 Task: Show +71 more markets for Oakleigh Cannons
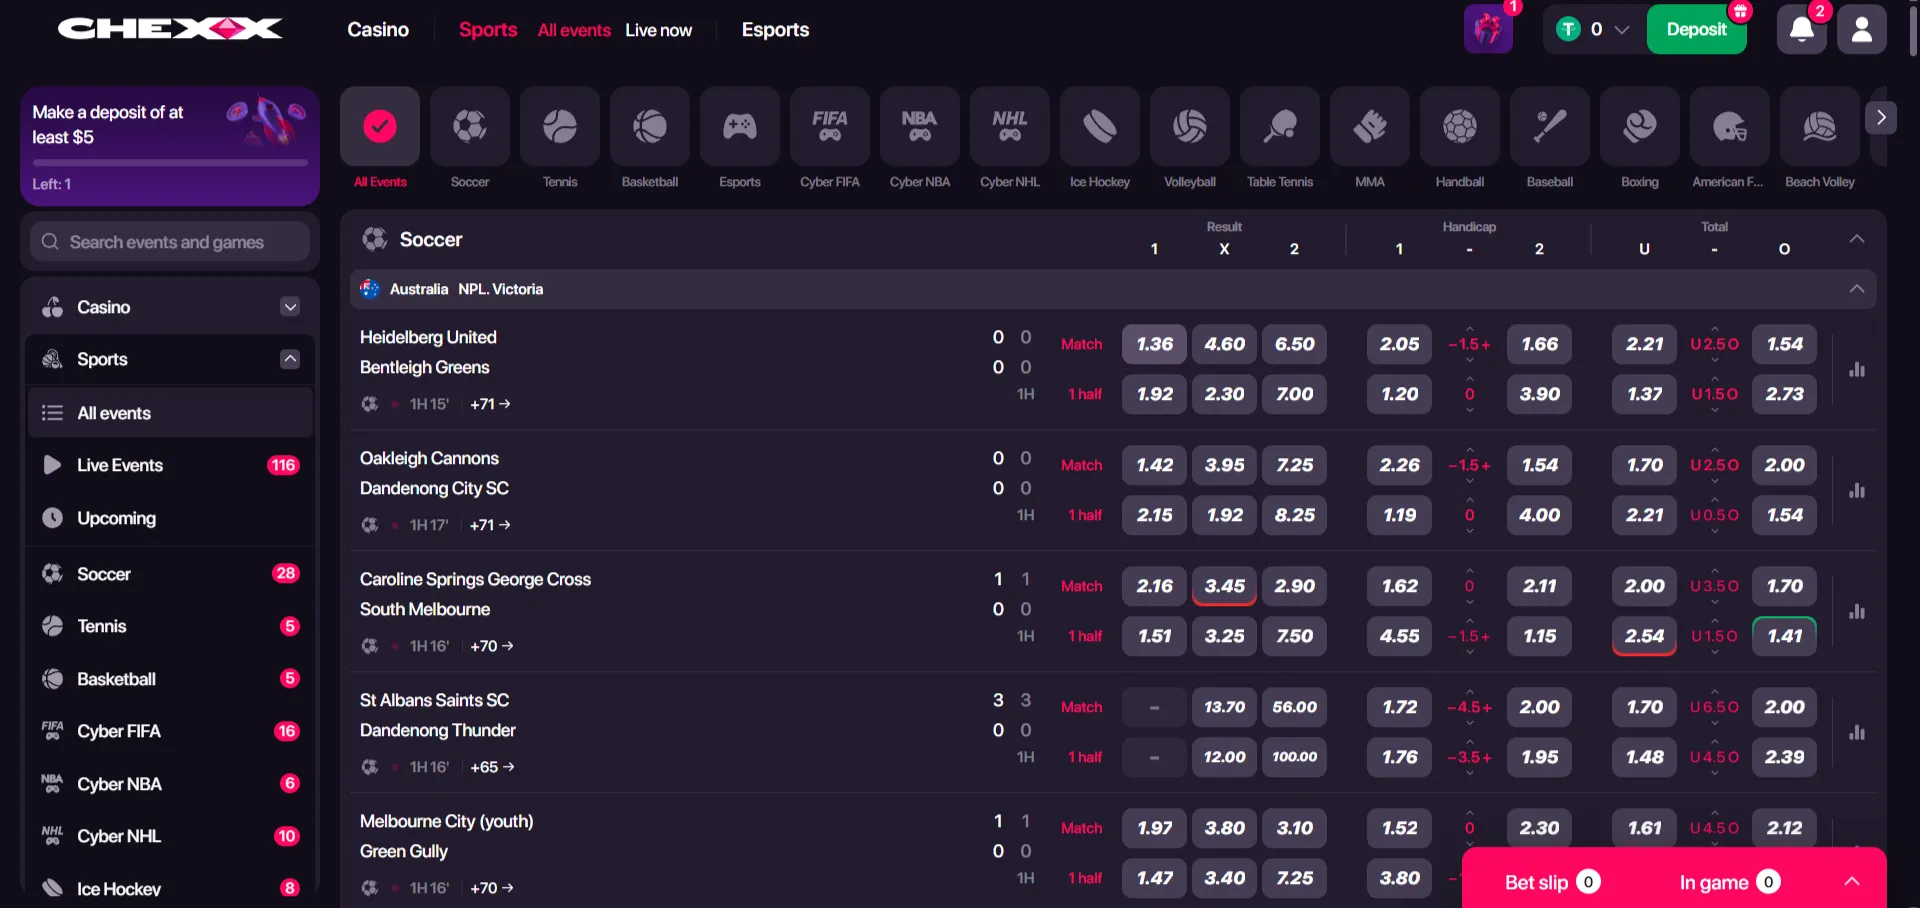tap(490, 525)
